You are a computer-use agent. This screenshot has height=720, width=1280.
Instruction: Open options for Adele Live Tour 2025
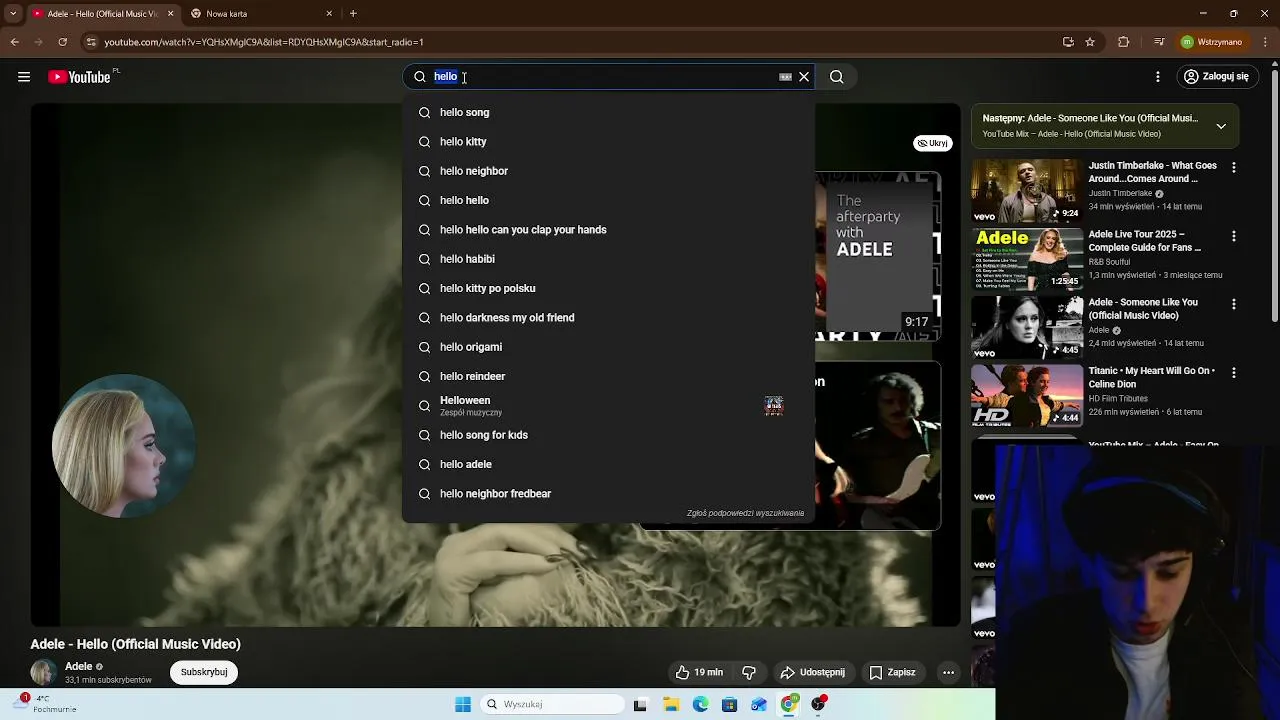point(1234,236)
